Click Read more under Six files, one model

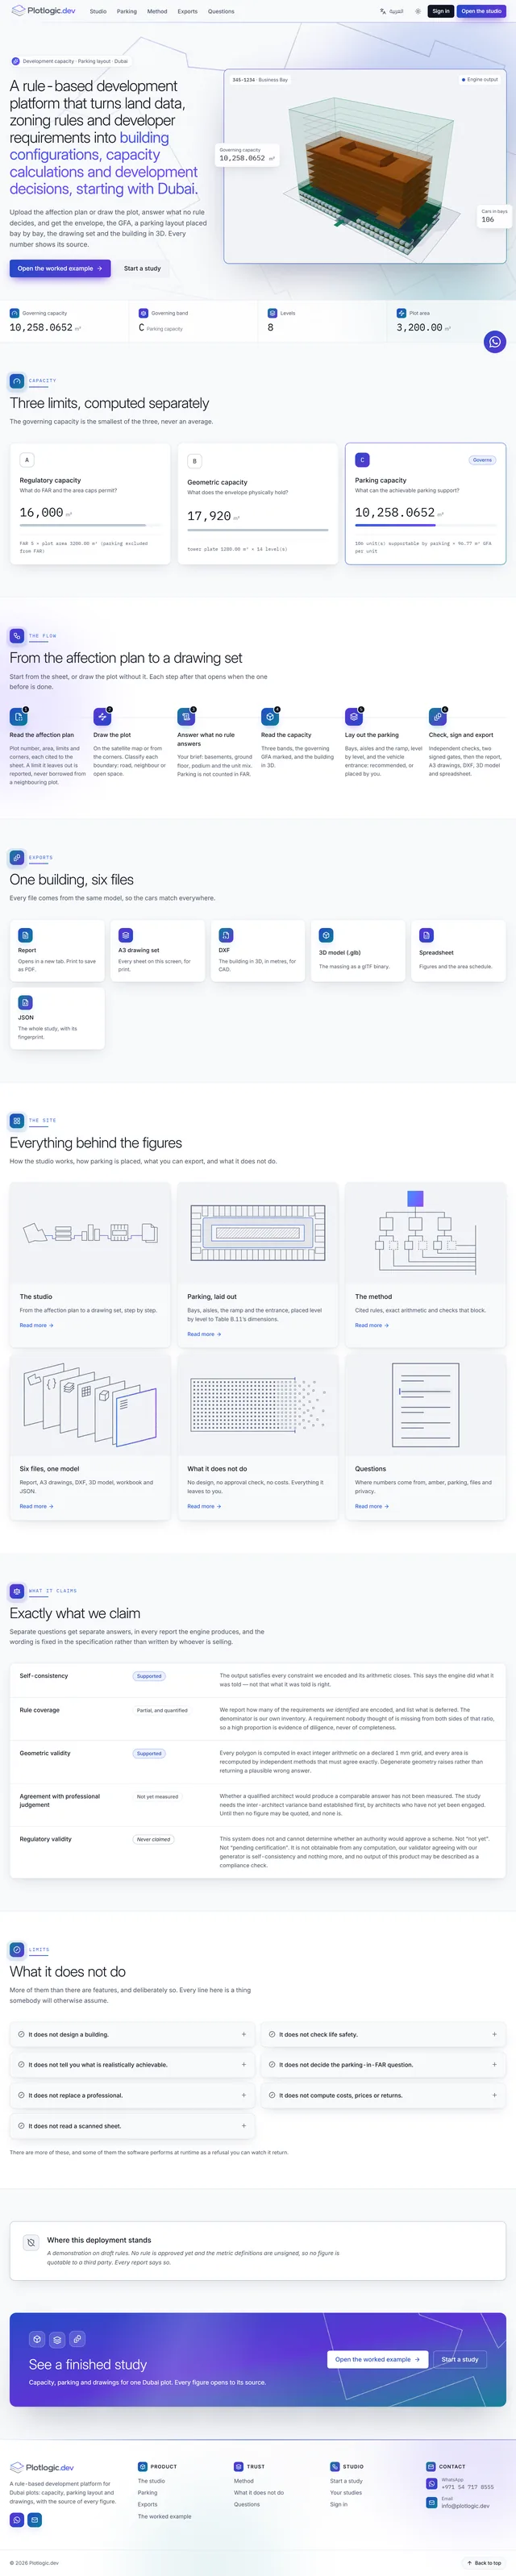click(36, 1506)
